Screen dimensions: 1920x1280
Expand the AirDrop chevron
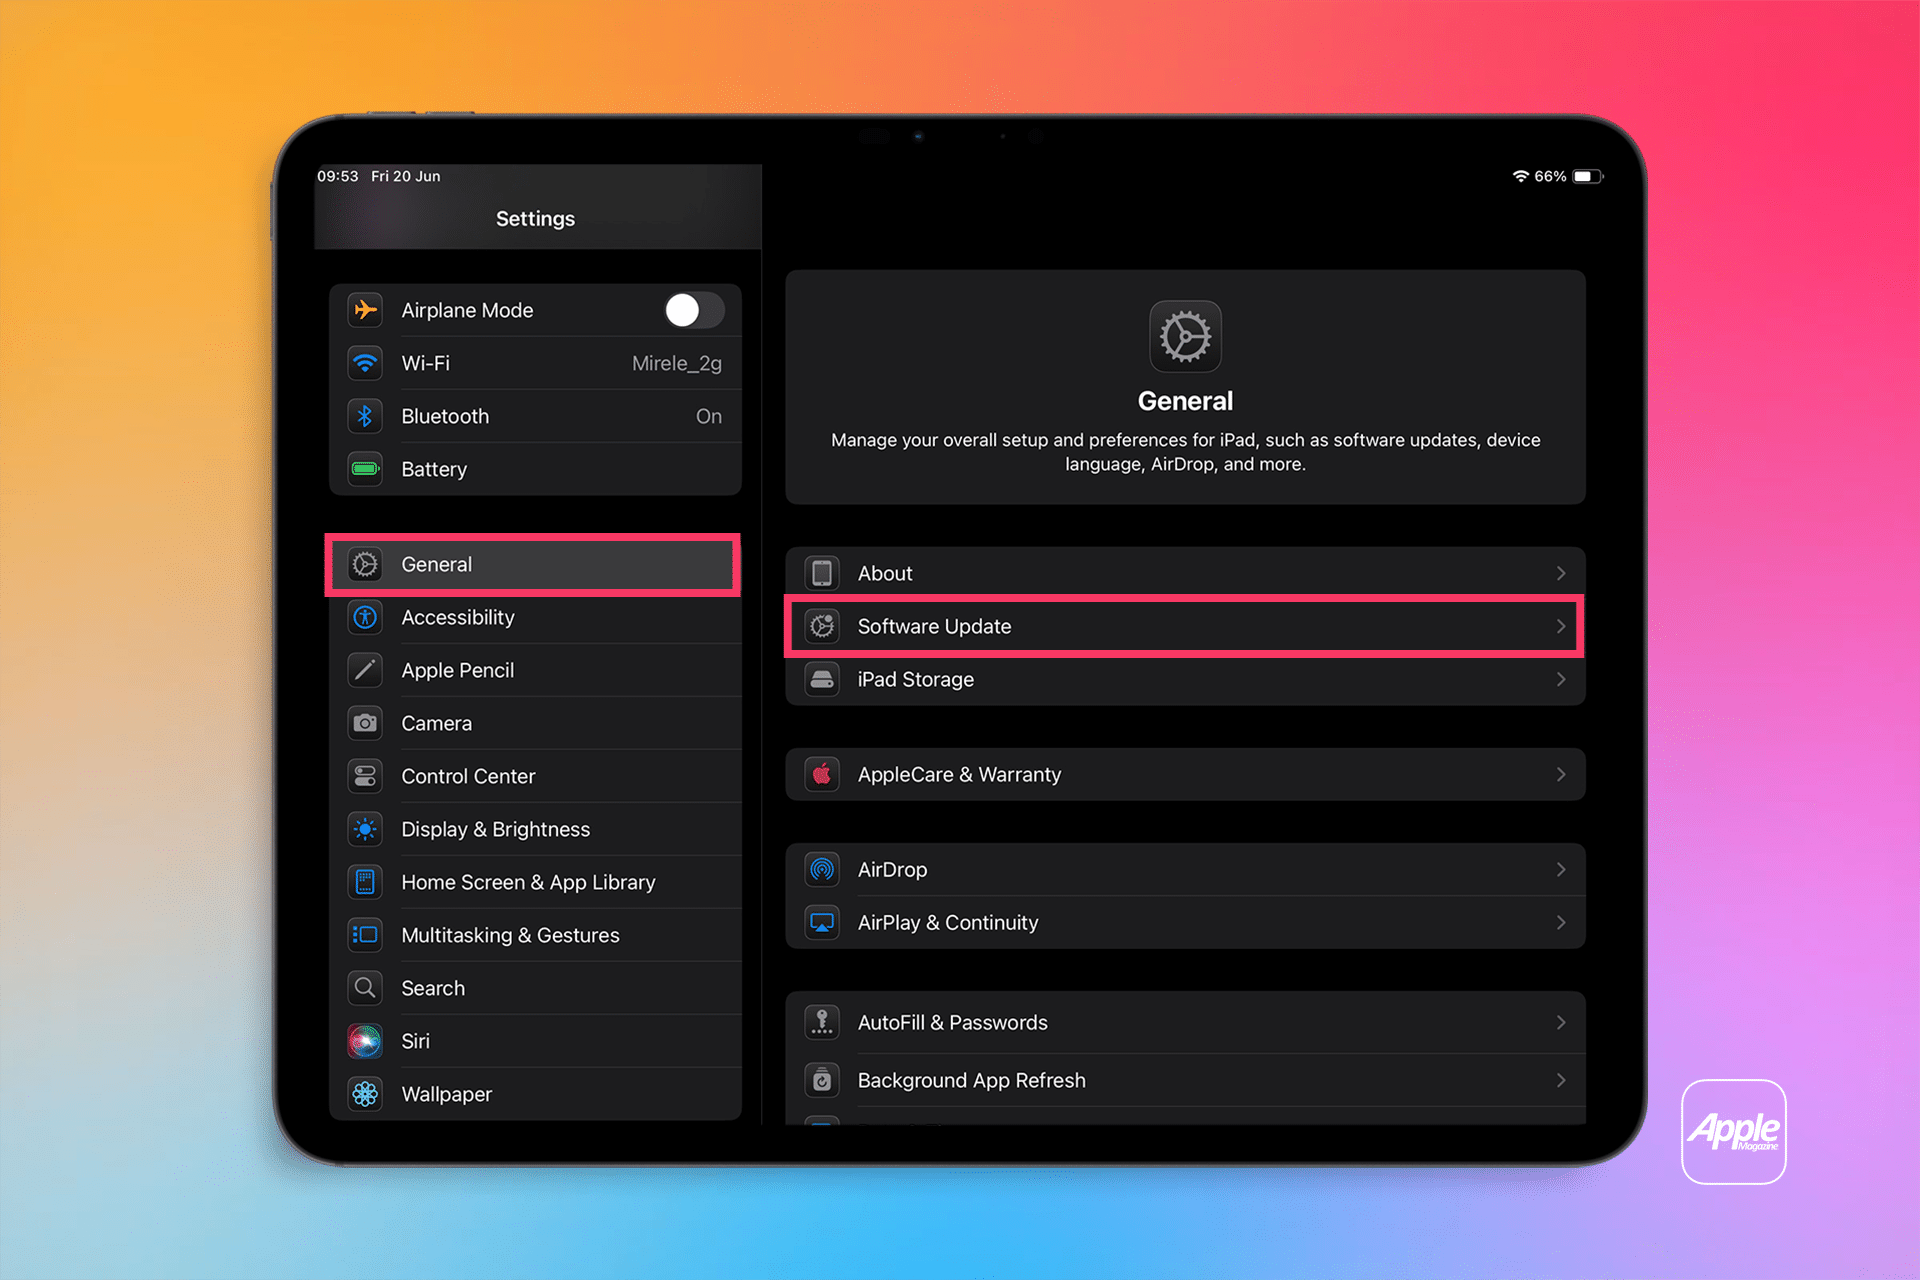[1560, 869]
